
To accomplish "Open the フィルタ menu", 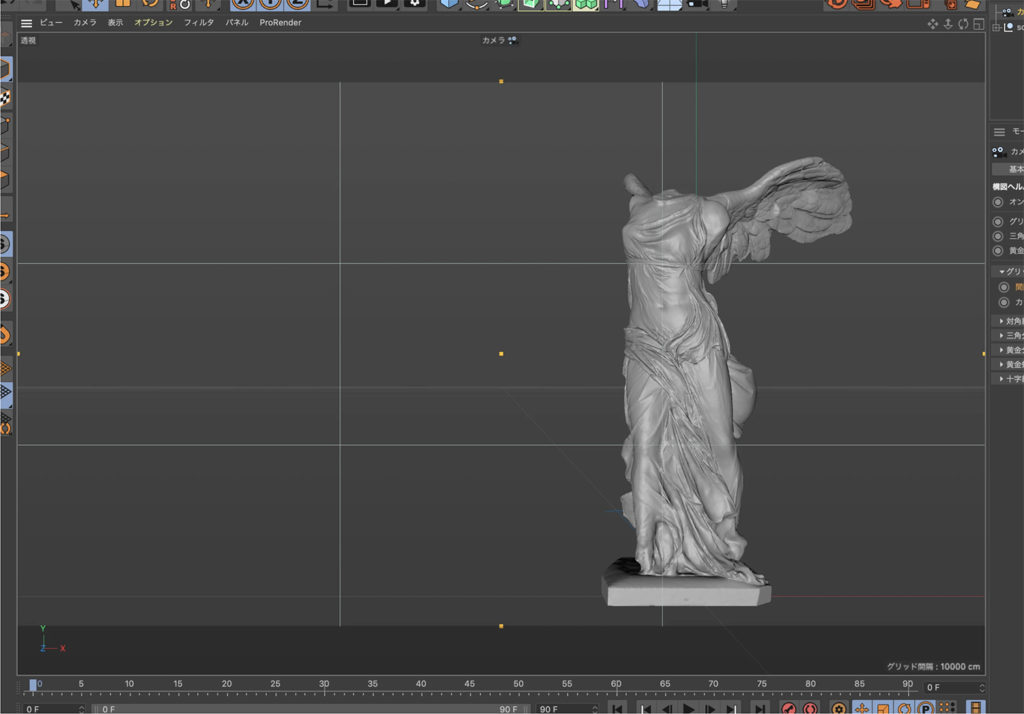I will point(199,23).
